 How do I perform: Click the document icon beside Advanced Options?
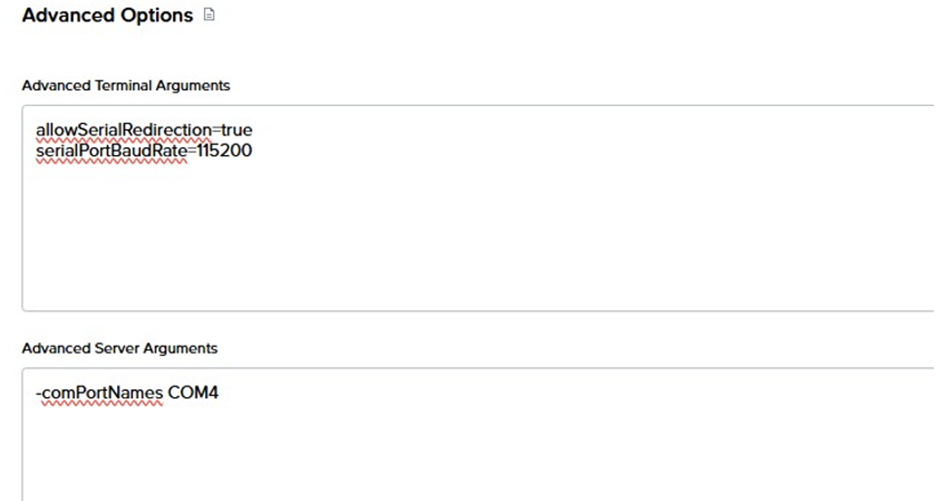208,17
